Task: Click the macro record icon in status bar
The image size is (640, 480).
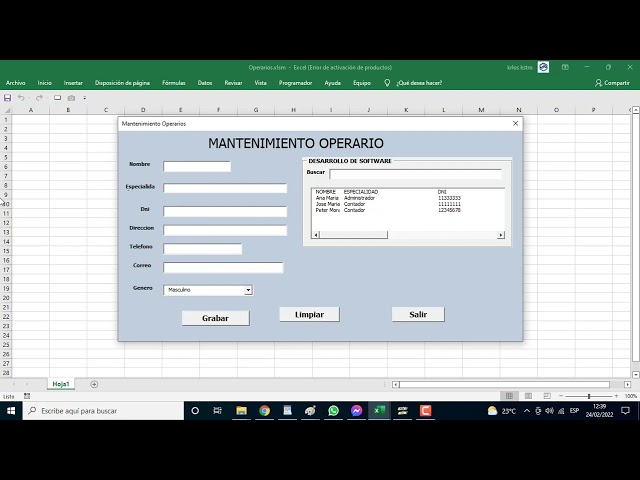Action: 27,396
